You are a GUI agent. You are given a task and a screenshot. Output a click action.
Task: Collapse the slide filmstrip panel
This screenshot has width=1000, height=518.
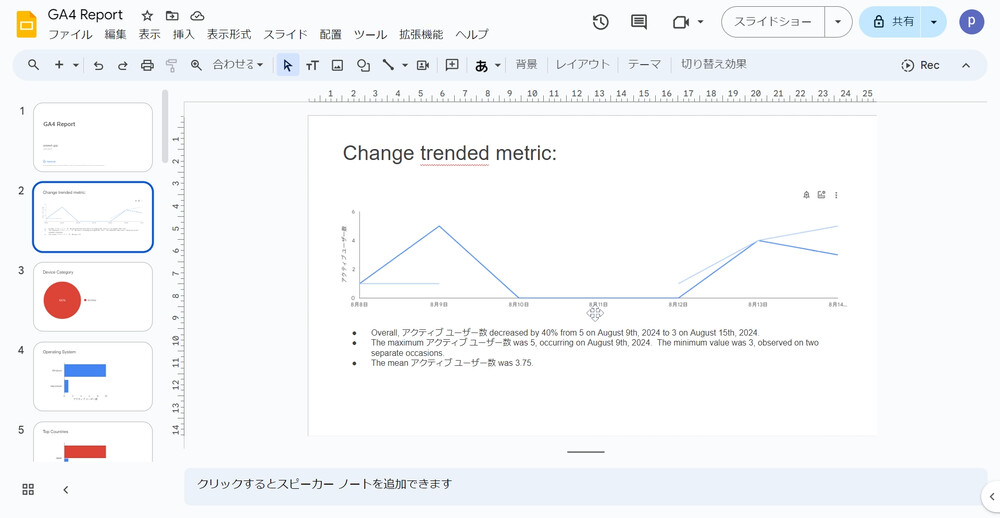click(66, 489)
